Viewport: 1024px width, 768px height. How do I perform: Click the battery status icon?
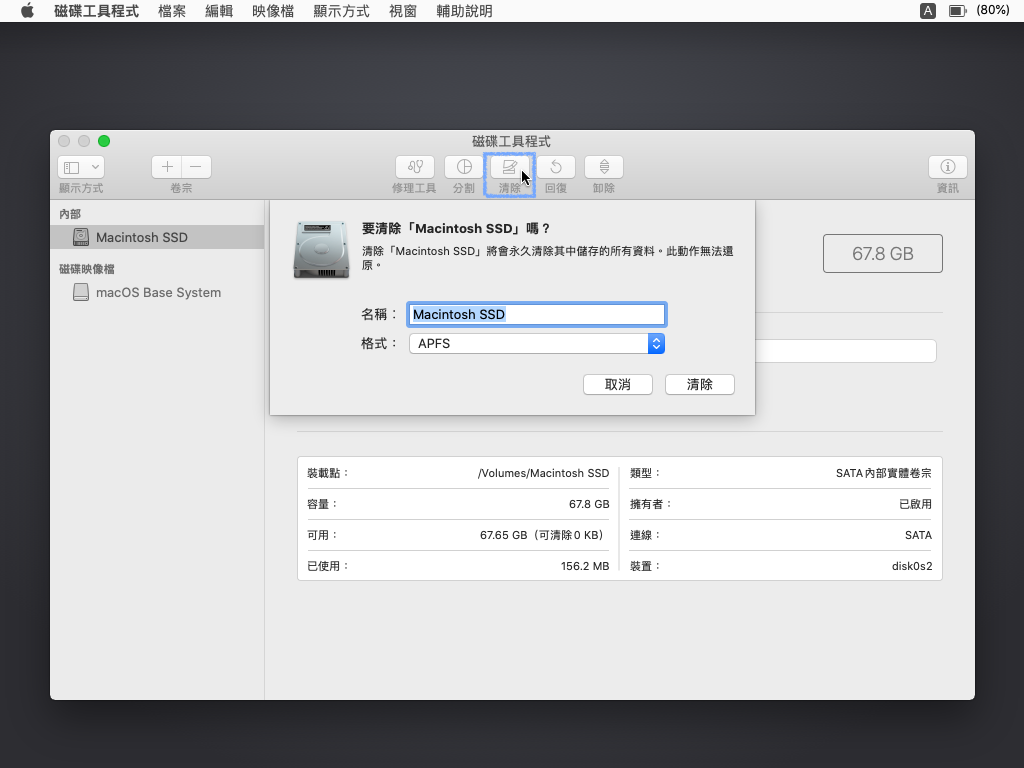pyautogui.click(x=957, y=10)
